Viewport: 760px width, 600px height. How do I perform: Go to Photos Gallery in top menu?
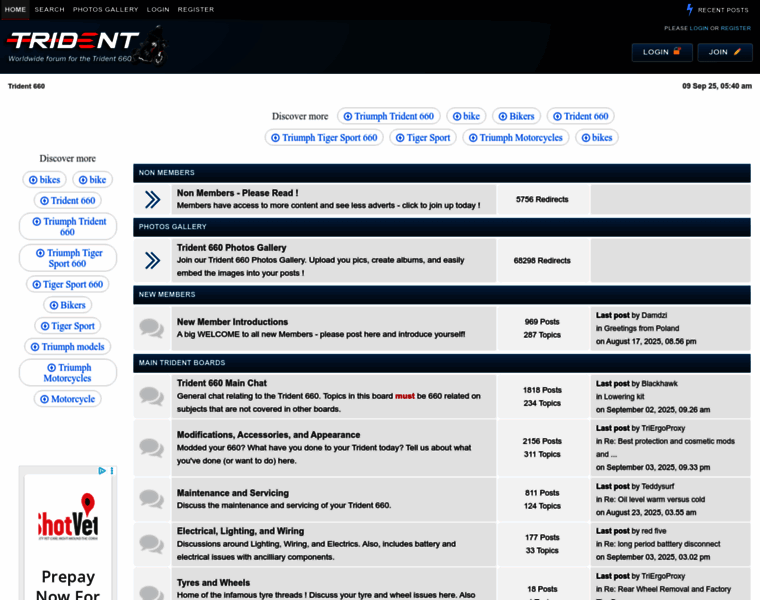pyautogui.click(x=106, y=9)
